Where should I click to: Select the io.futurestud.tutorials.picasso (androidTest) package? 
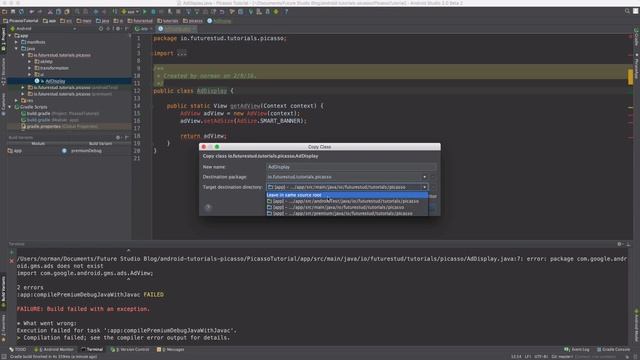click(73, 87)
